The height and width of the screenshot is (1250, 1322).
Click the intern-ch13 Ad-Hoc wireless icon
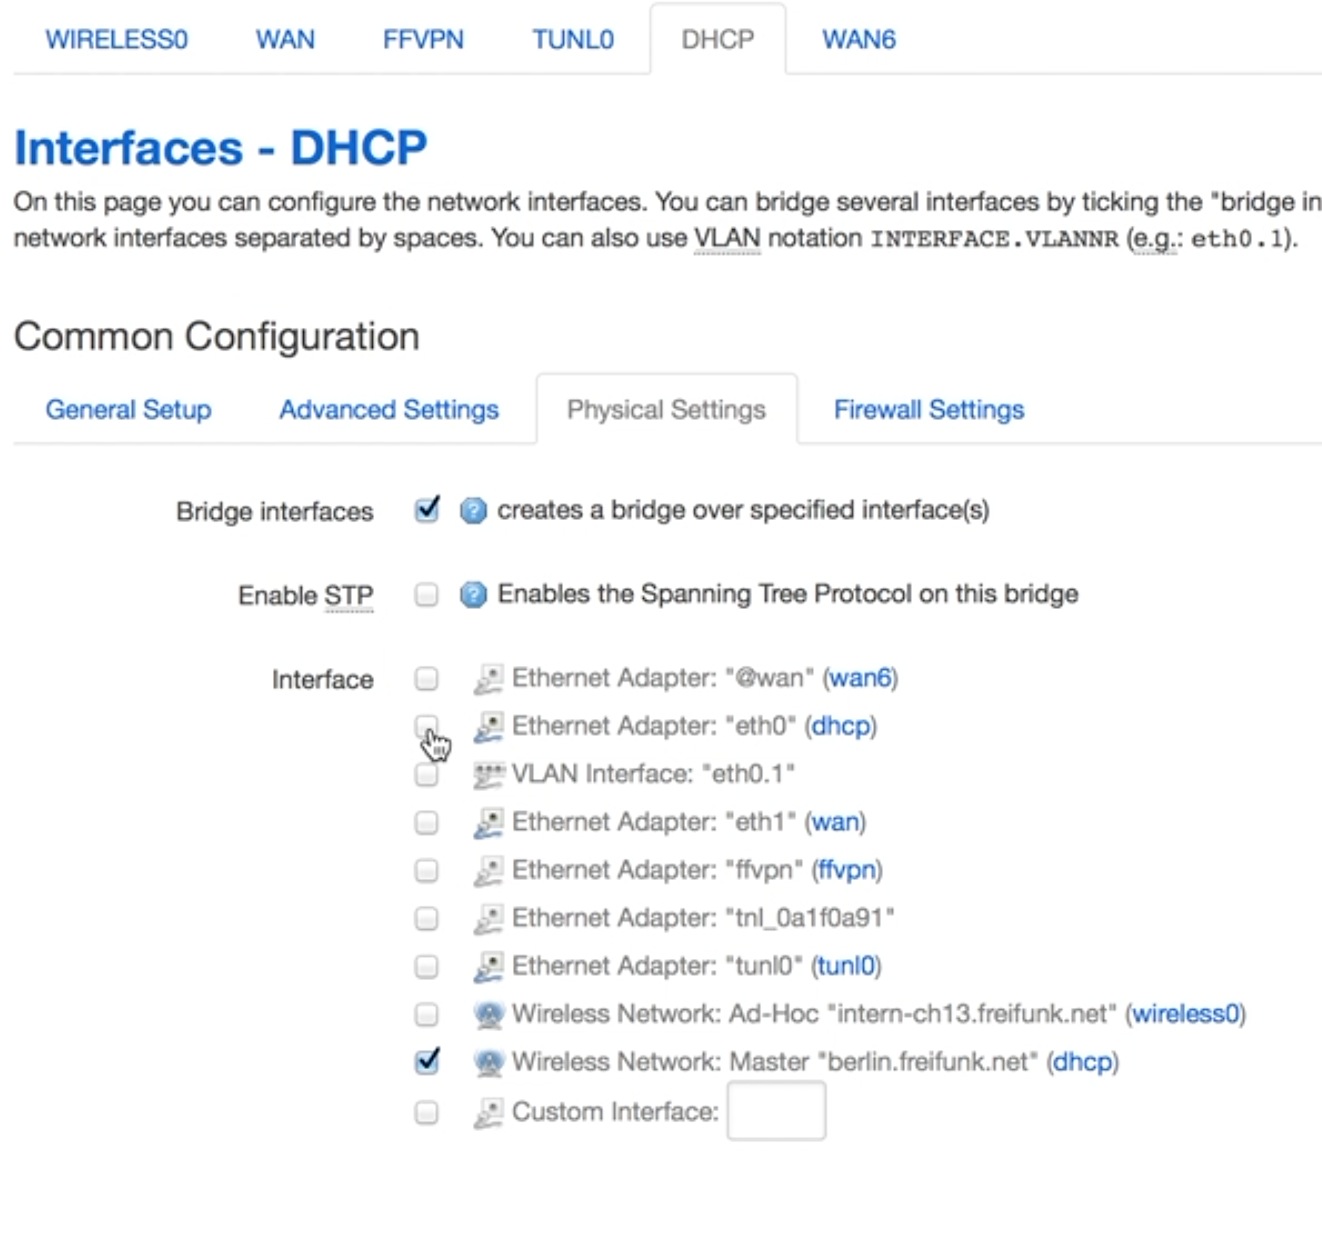click(488, 1014)
